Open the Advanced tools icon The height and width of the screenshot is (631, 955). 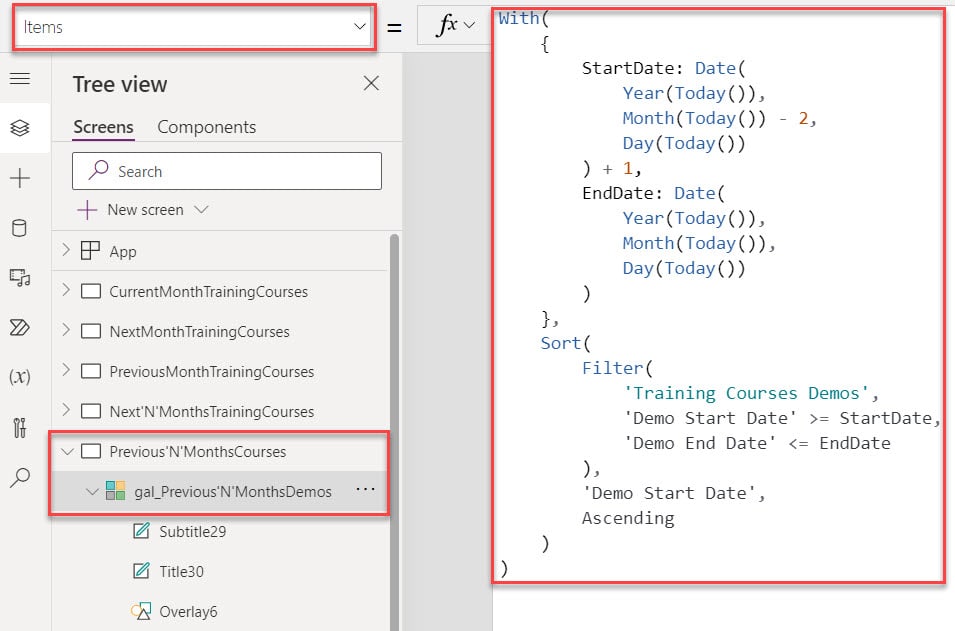(19, 428)
